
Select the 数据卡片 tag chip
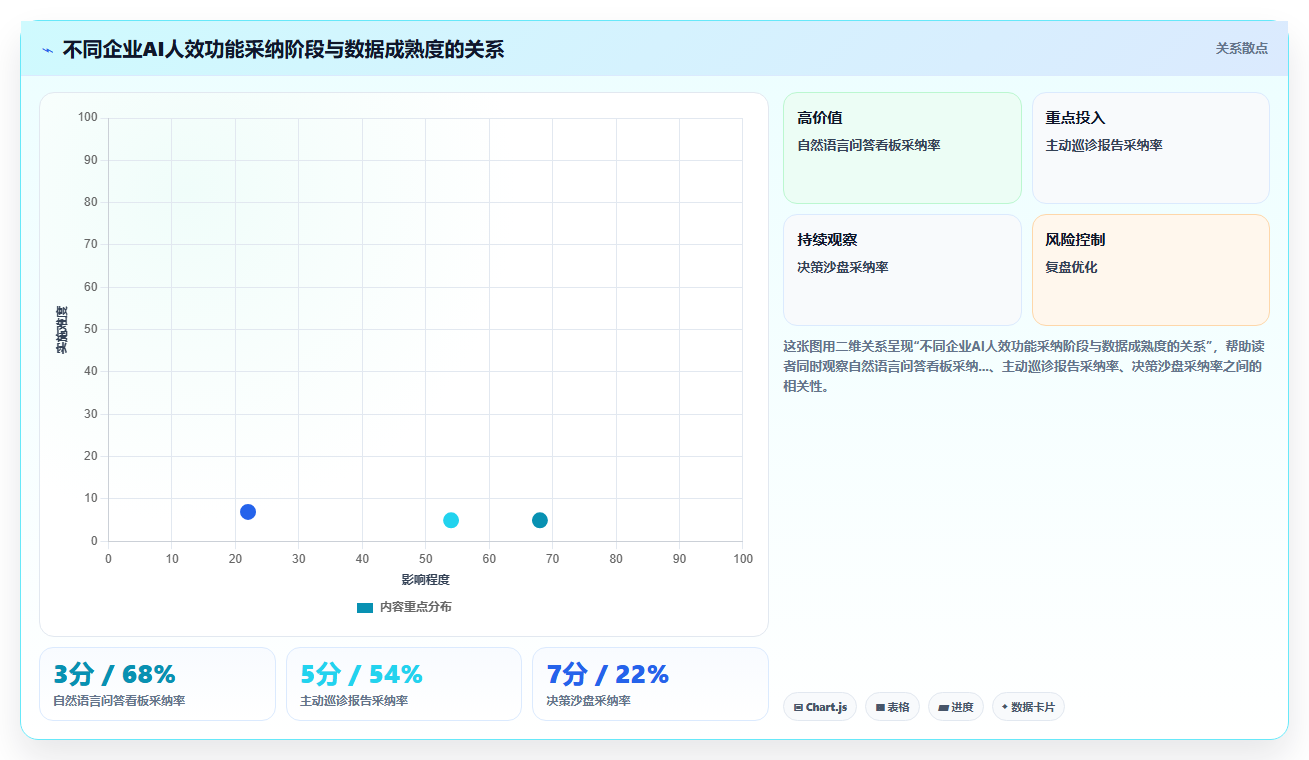(x=1028, y=707)
